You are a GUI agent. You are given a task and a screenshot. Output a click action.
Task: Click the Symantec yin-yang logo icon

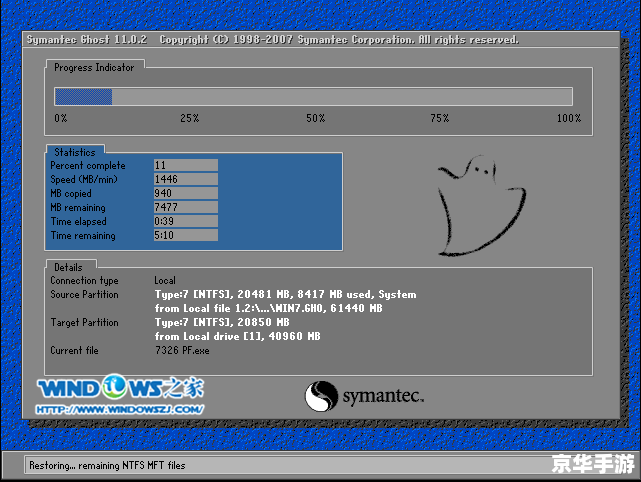[320, 395]
